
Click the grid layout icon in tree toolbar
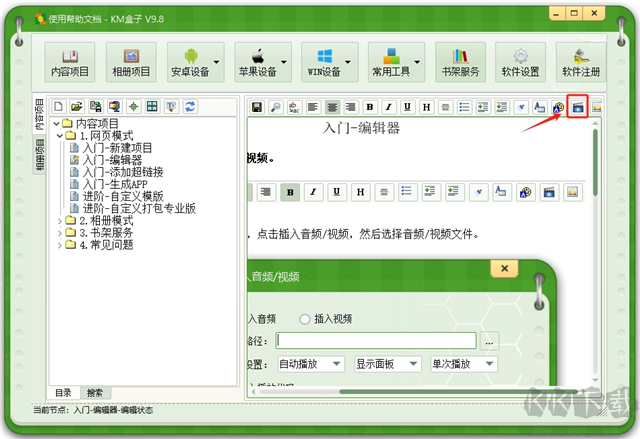tap(152, 107)
